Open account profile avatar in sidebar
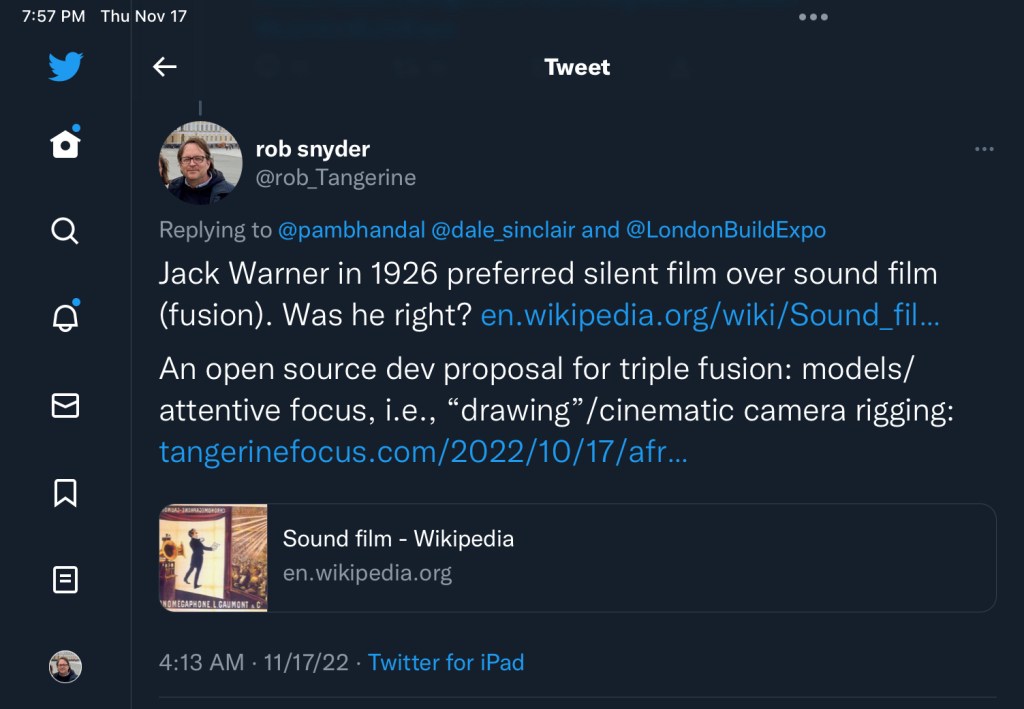Viewport: 1024px width, 709px height. [x=65, y=666]
